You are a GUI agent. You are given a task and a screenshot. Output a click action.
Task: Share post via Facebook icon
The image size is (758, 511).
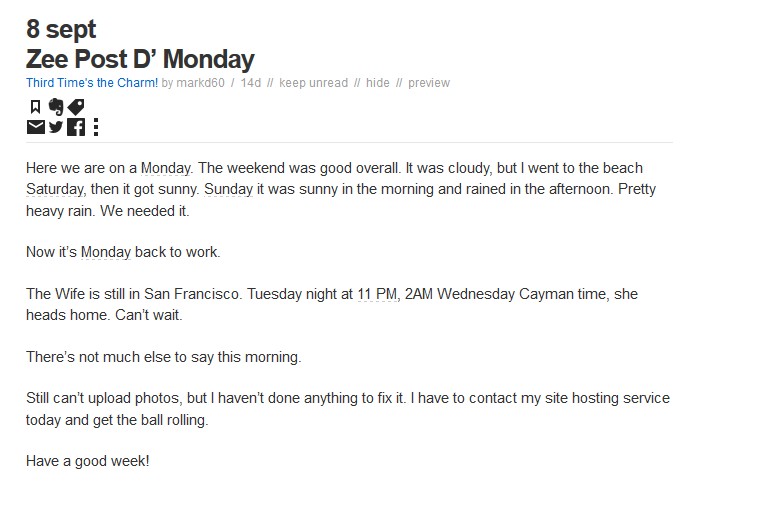(x=76, y=127)
